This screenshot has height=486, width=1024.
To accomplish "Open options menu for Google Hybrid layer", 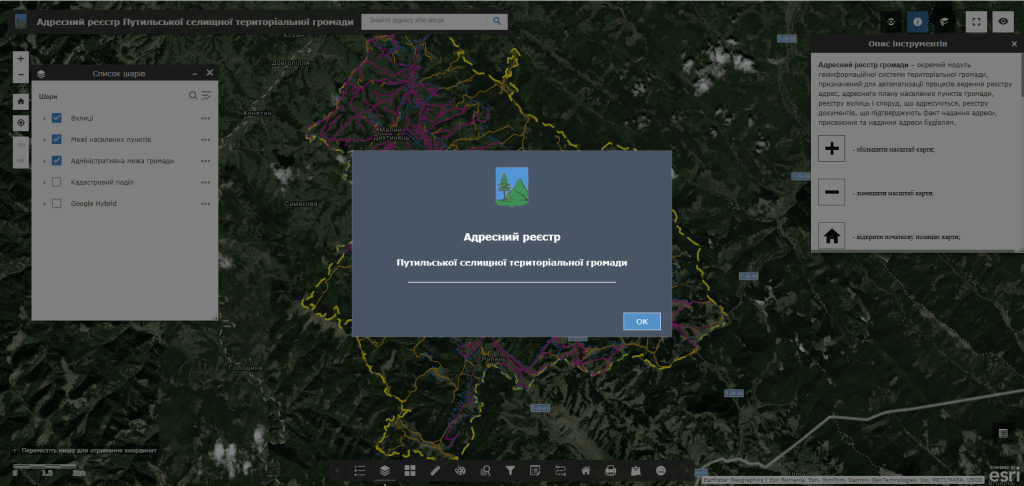I will pyautogui.click(x=206, y=204).
